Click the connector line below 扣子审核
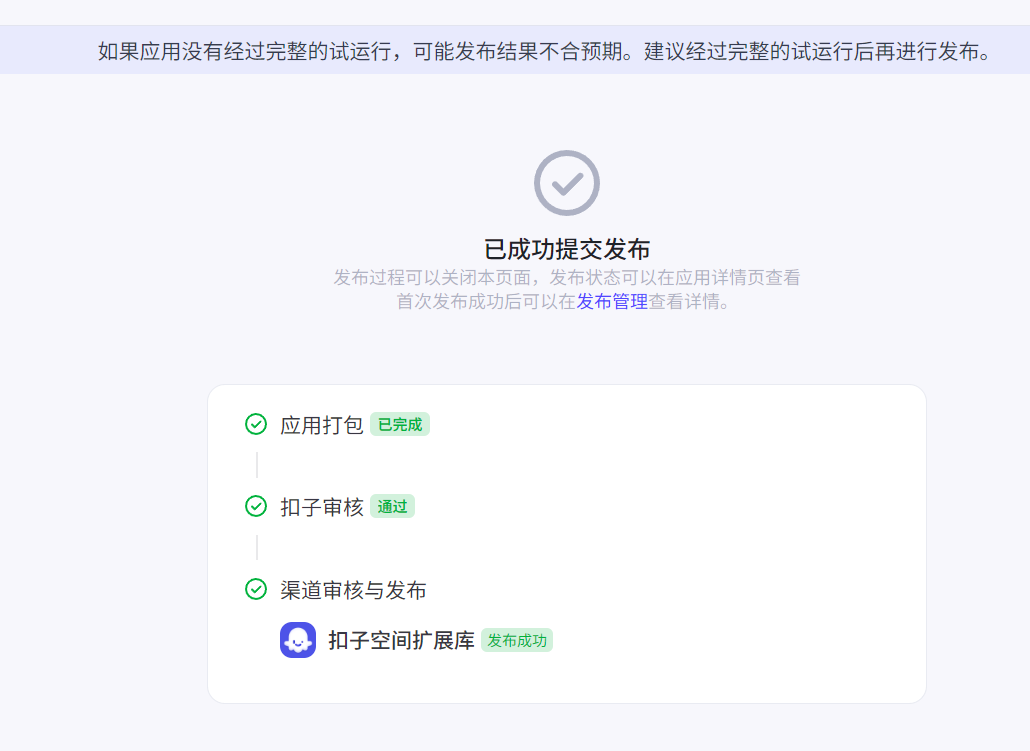 pyautogui.click(x=257, y=547)
